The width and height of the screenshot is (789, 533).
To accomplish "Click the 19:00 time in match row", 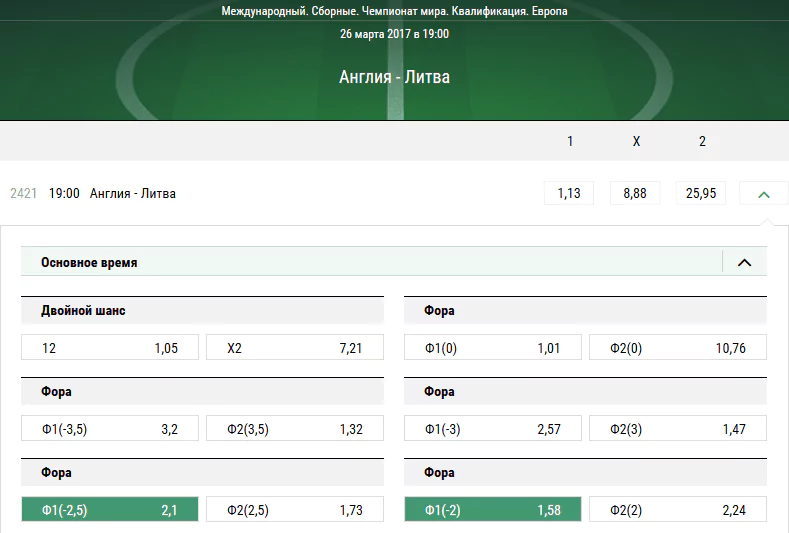I will (x=64, y=194).
